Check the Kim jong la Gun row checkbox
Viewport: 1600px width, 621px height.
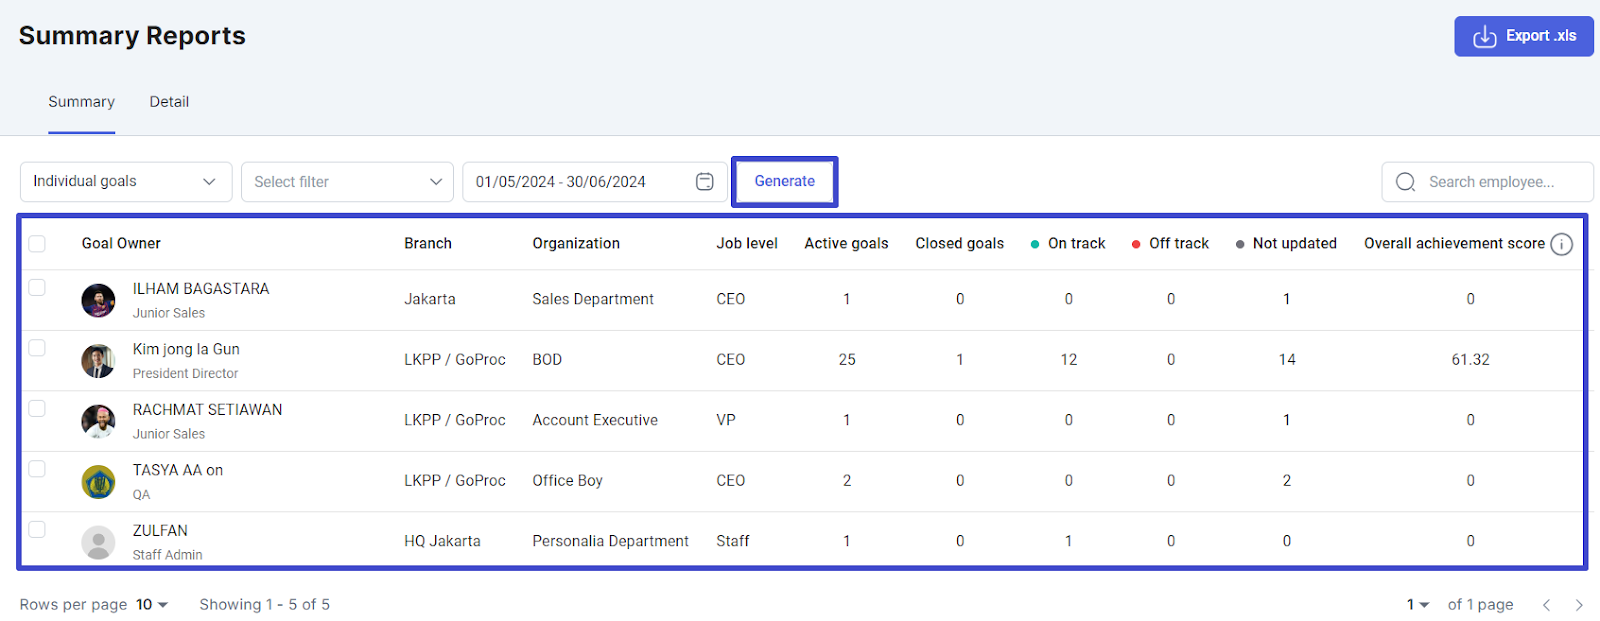pos(37,348)
